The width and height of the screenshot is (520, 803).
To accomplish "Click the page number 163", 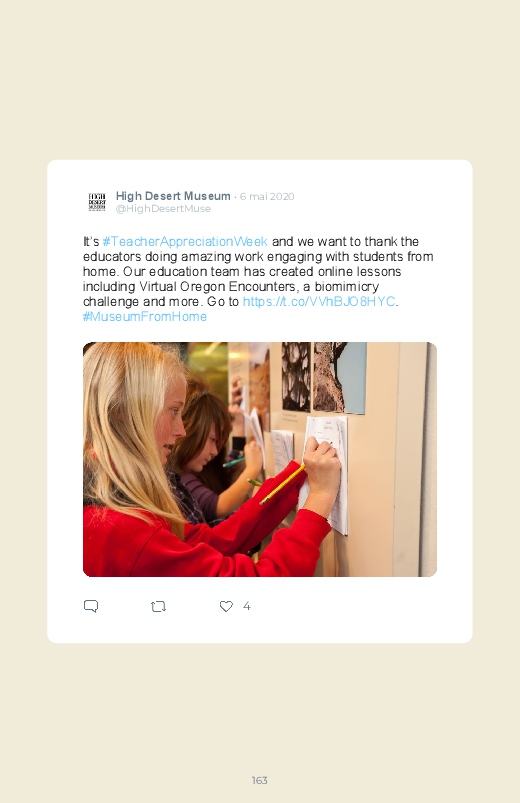I will pyautogui.click(x=260, y=780).
